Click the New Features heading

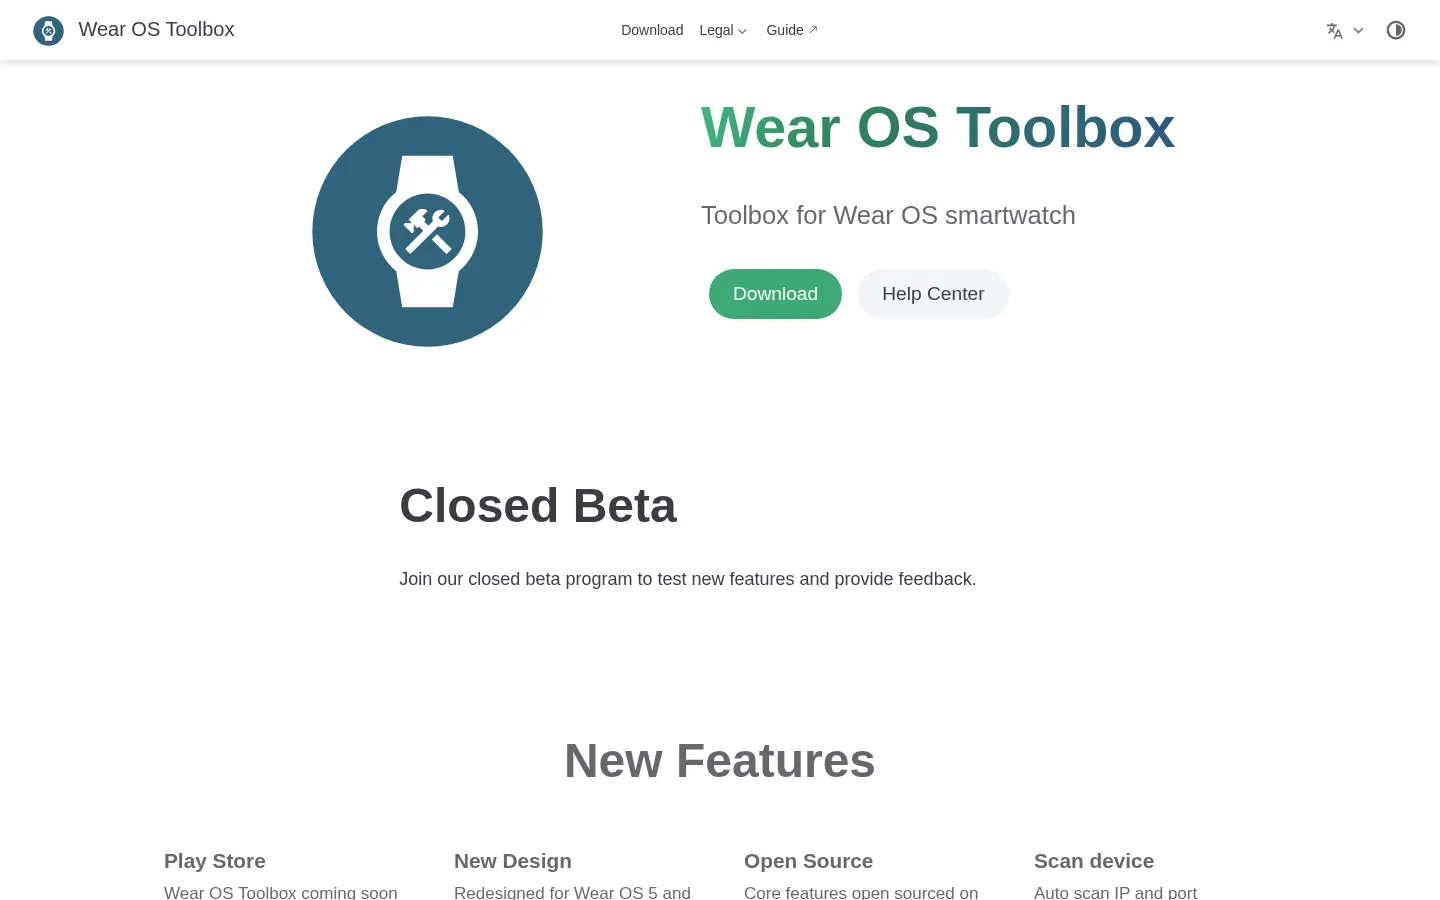(x=720, y=761)
